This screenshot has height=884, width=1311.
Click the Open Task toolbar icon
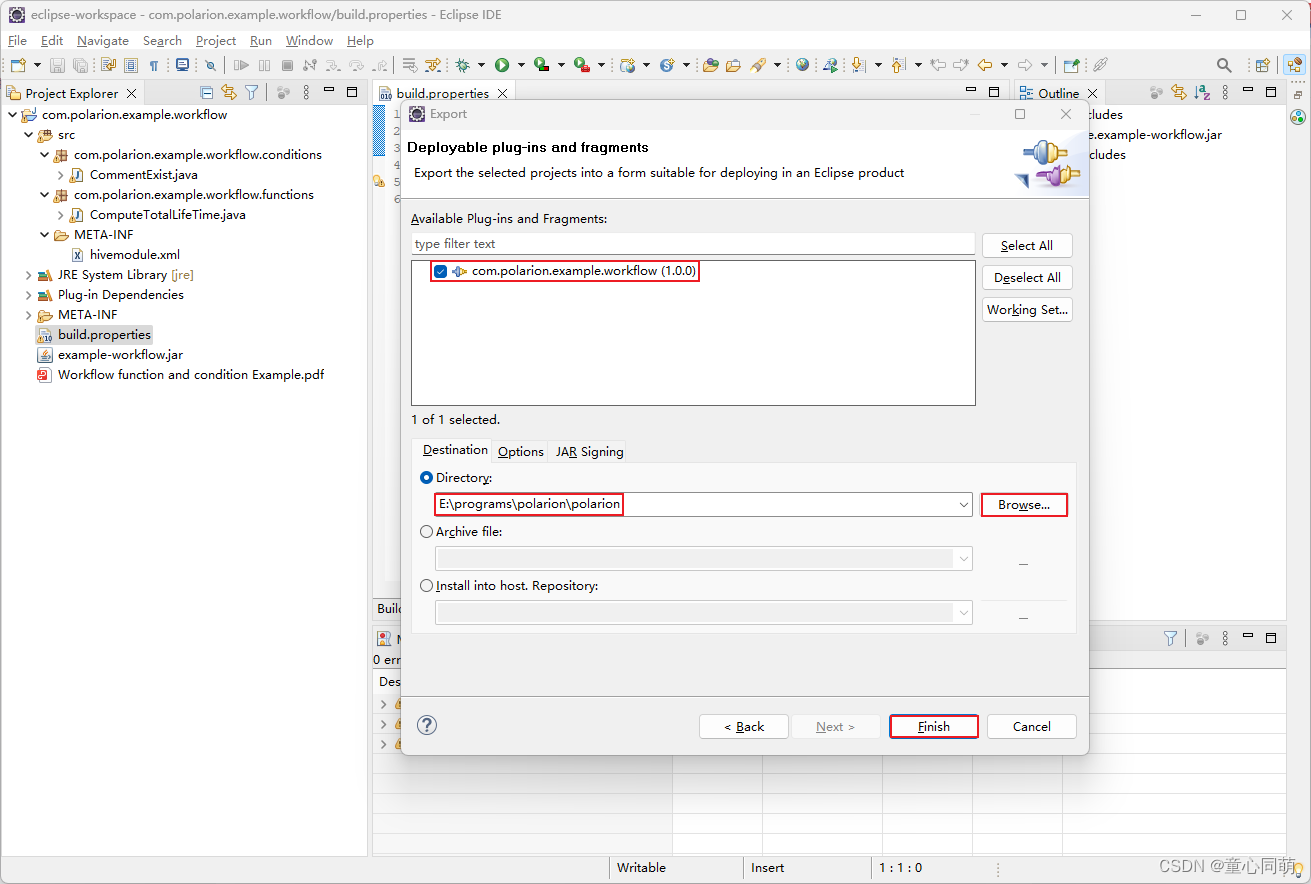click(733, 65)
